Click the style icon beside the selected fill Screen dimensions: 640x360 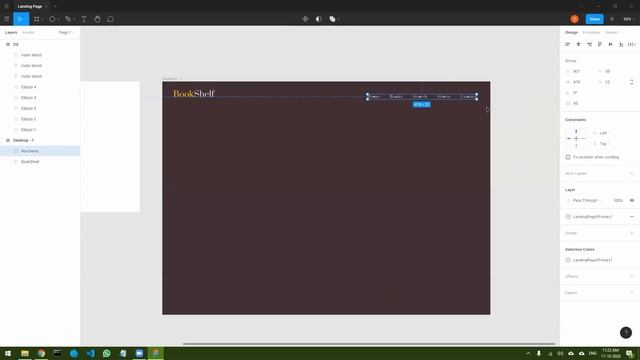[x=568, y=217]
